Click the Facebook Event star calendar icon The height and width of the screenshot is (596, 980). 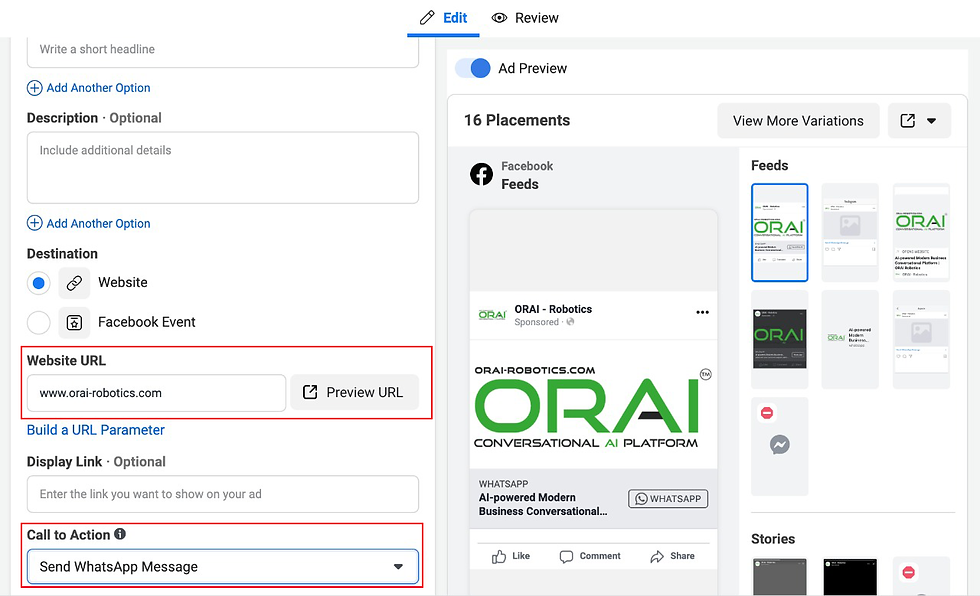[x=74, y=322]
